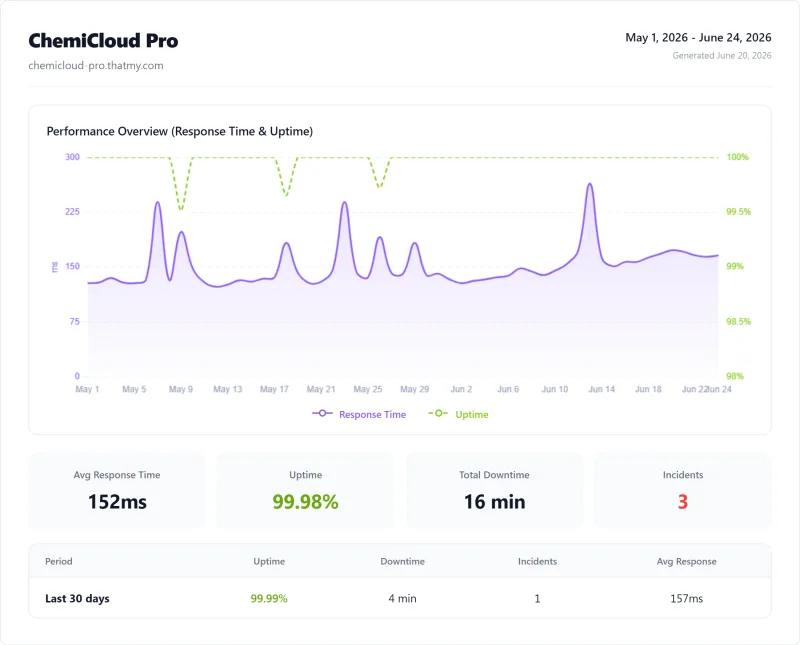Click the Total Downtime card label
This screenshot has height=645, width=800.
[x=494, y=475]
